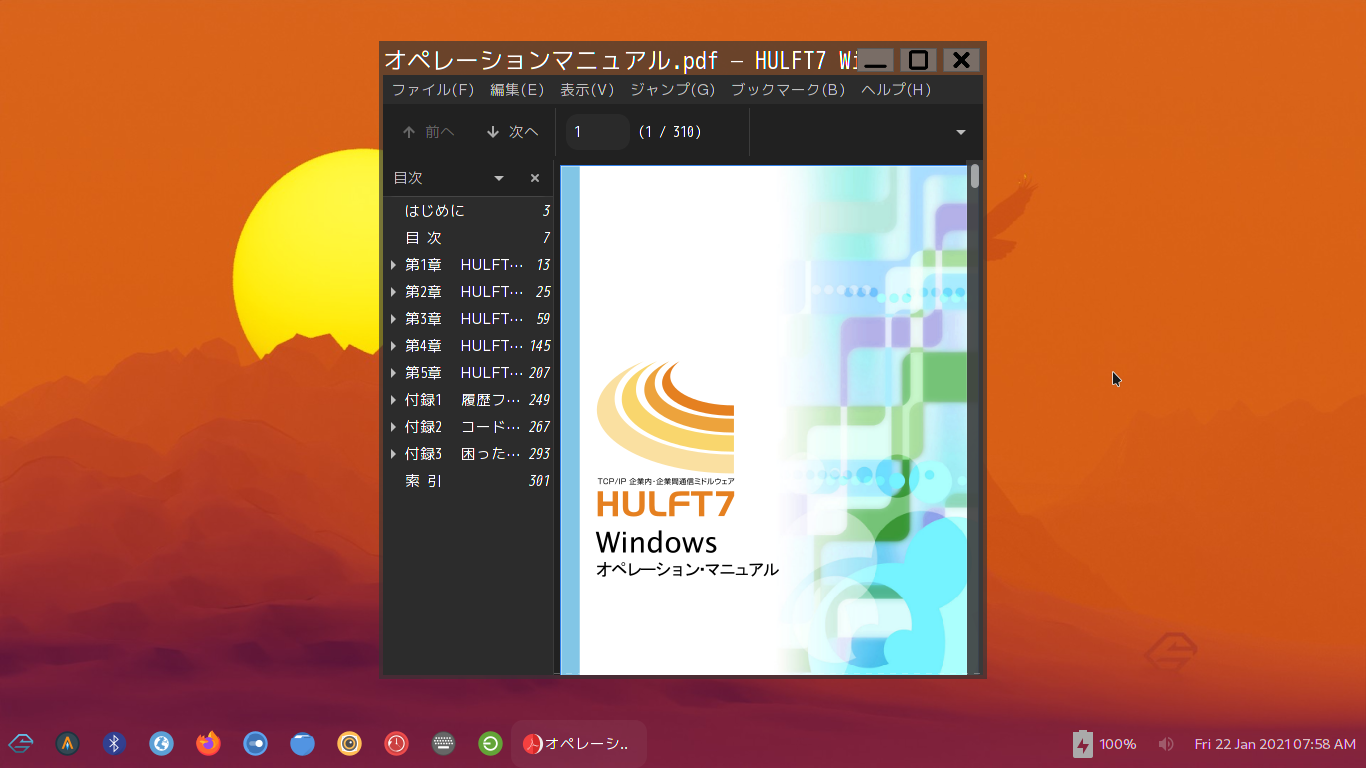Launch Firefox from the taskbar
This screenshot has height=768, width=1366.
pos(208,743)
